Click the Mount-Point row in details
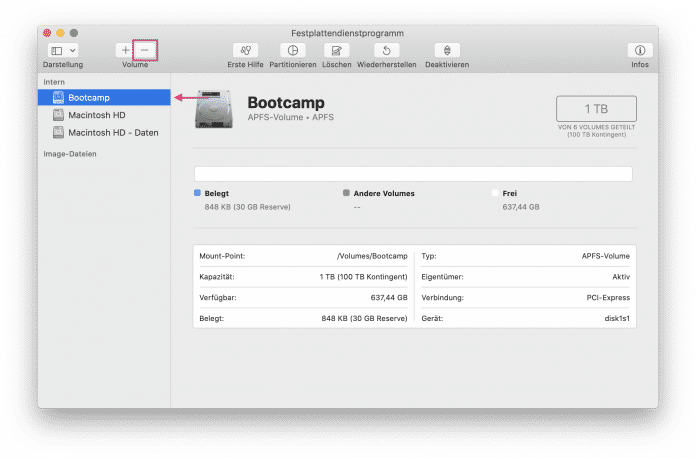Image resolution: width=696 pixels, height=458 pixels. click(x=302, y=256)
